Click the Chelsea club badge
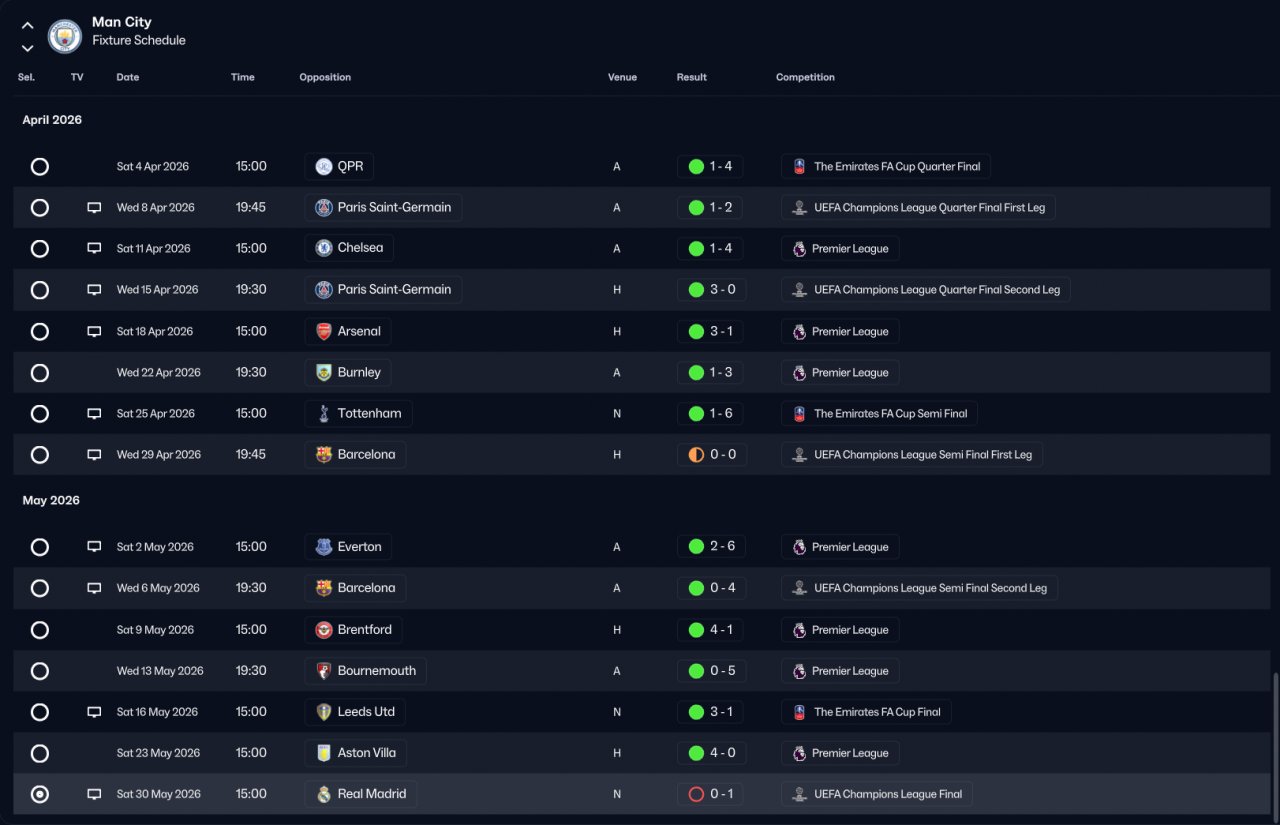 [323, 248]
